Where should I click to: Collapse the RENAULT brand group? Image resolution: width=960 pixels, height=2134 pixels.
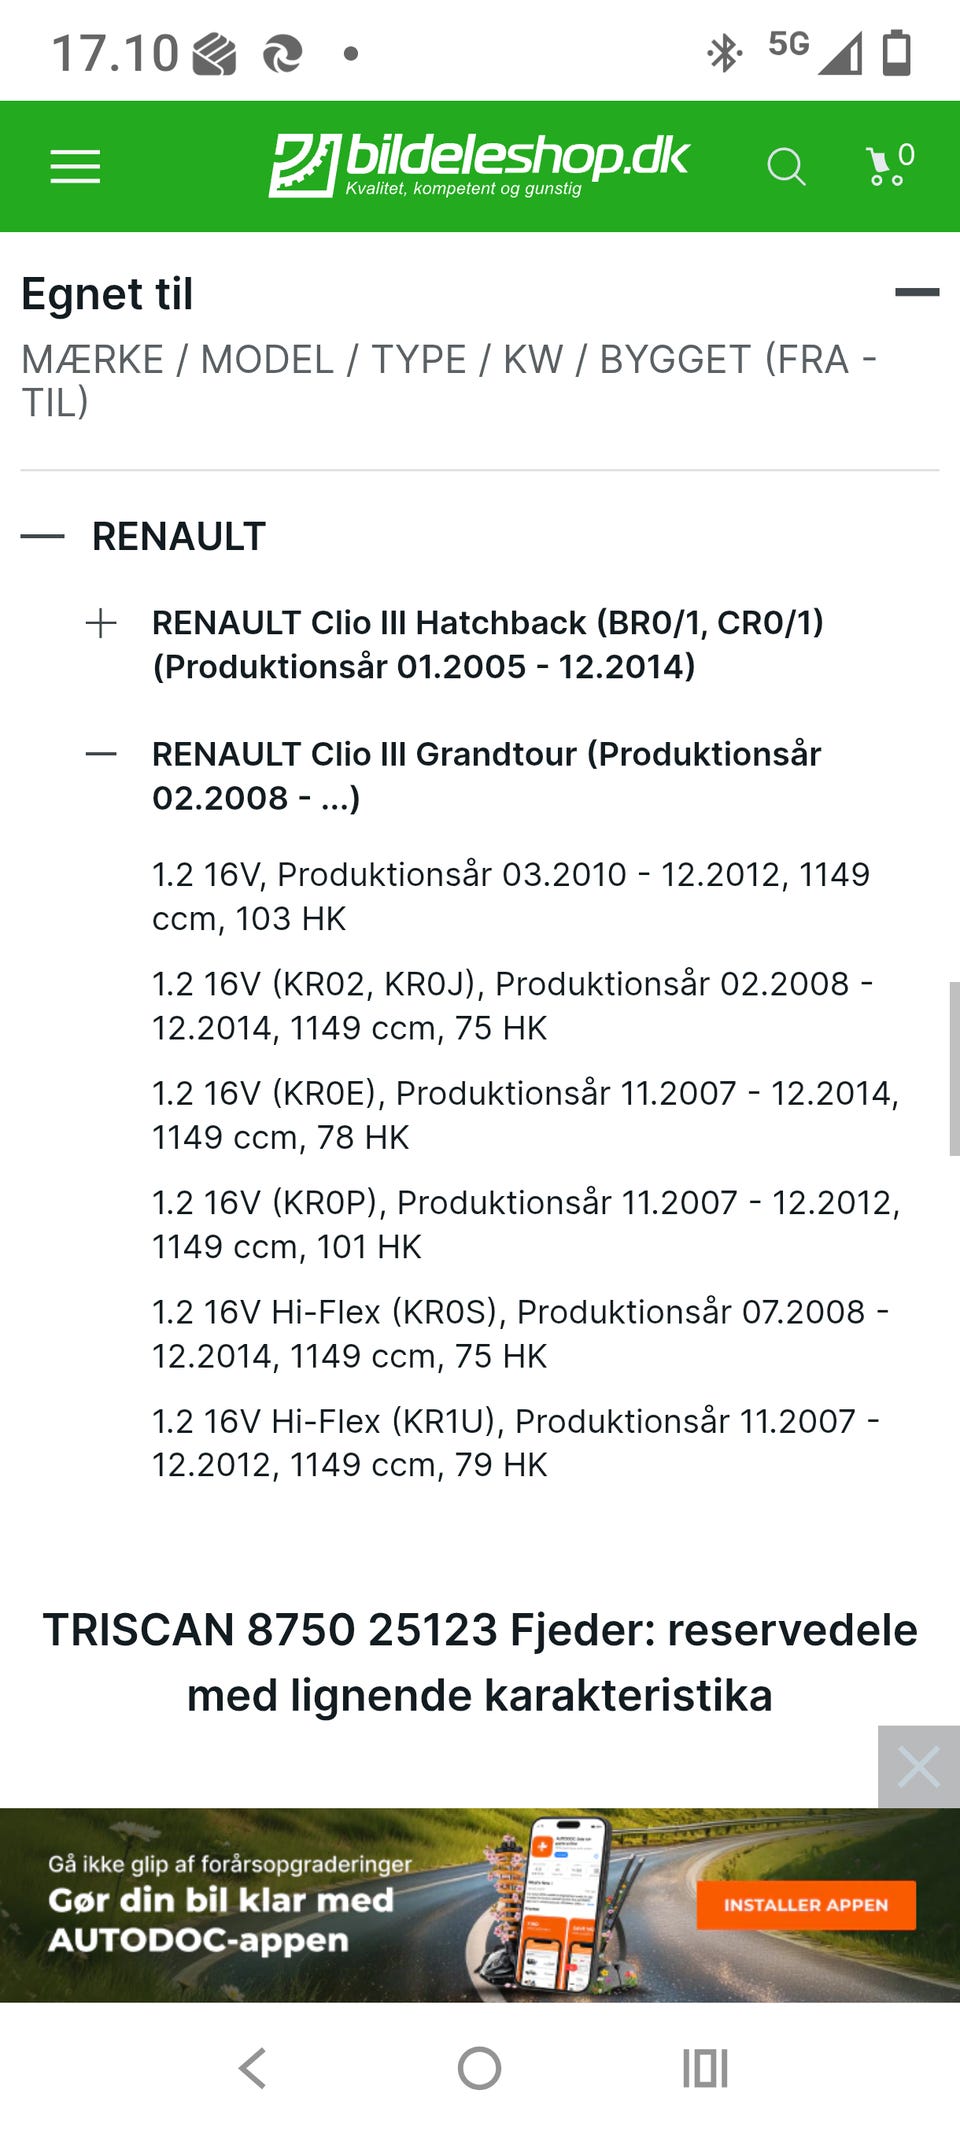pyautogui.click(x=43, y=537)
